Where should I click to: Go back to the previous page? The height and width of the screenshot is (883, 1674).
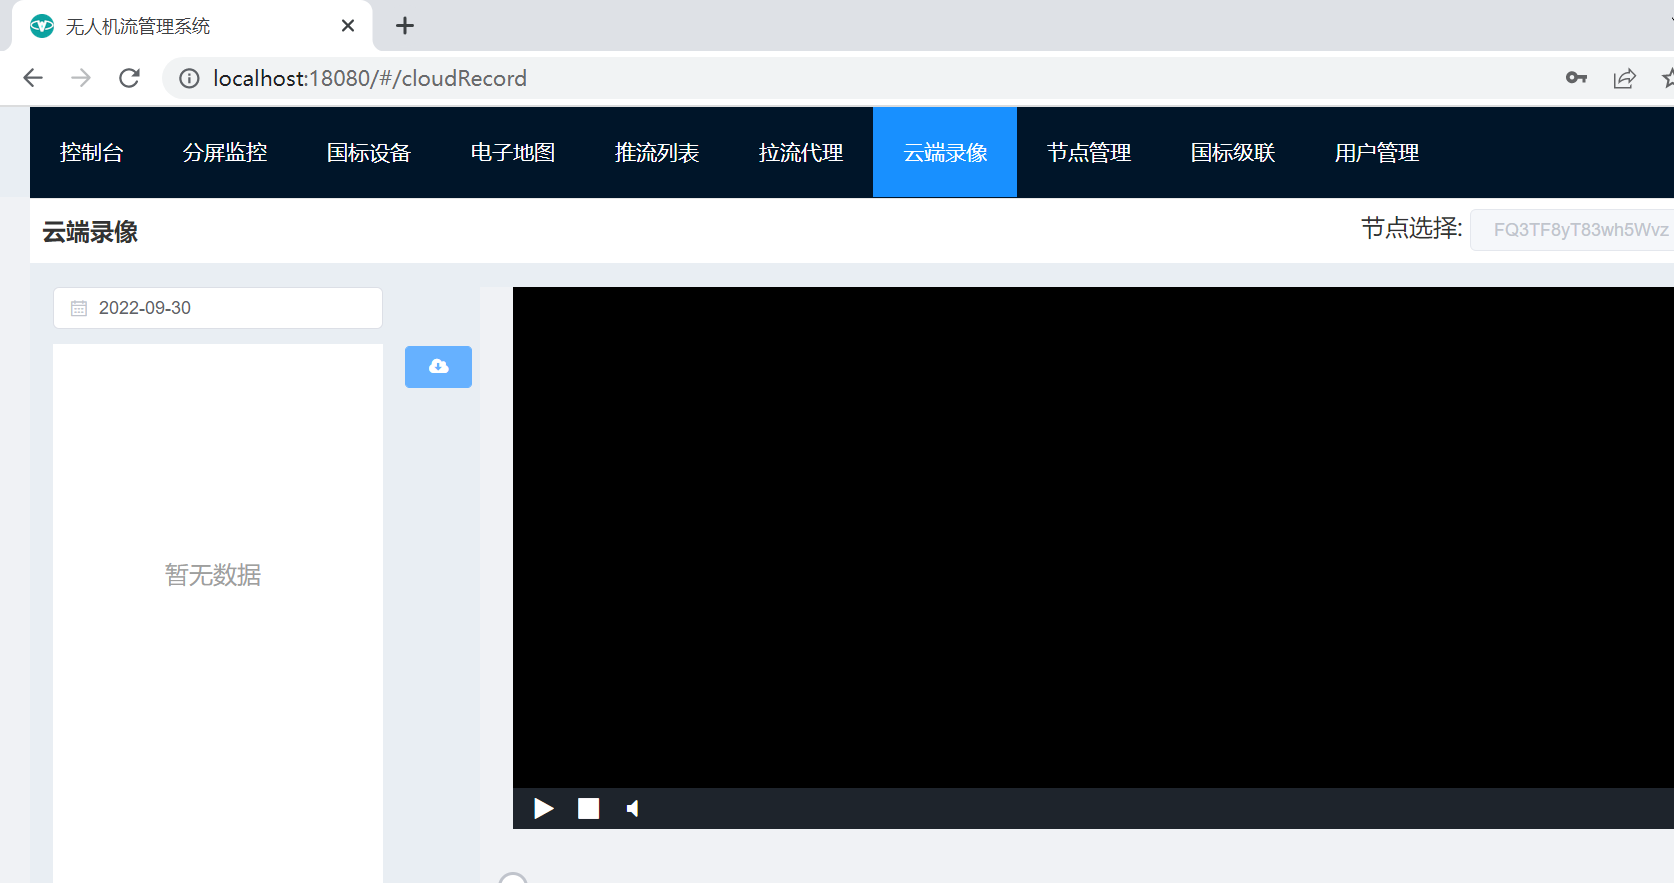(x=33, y=78)
